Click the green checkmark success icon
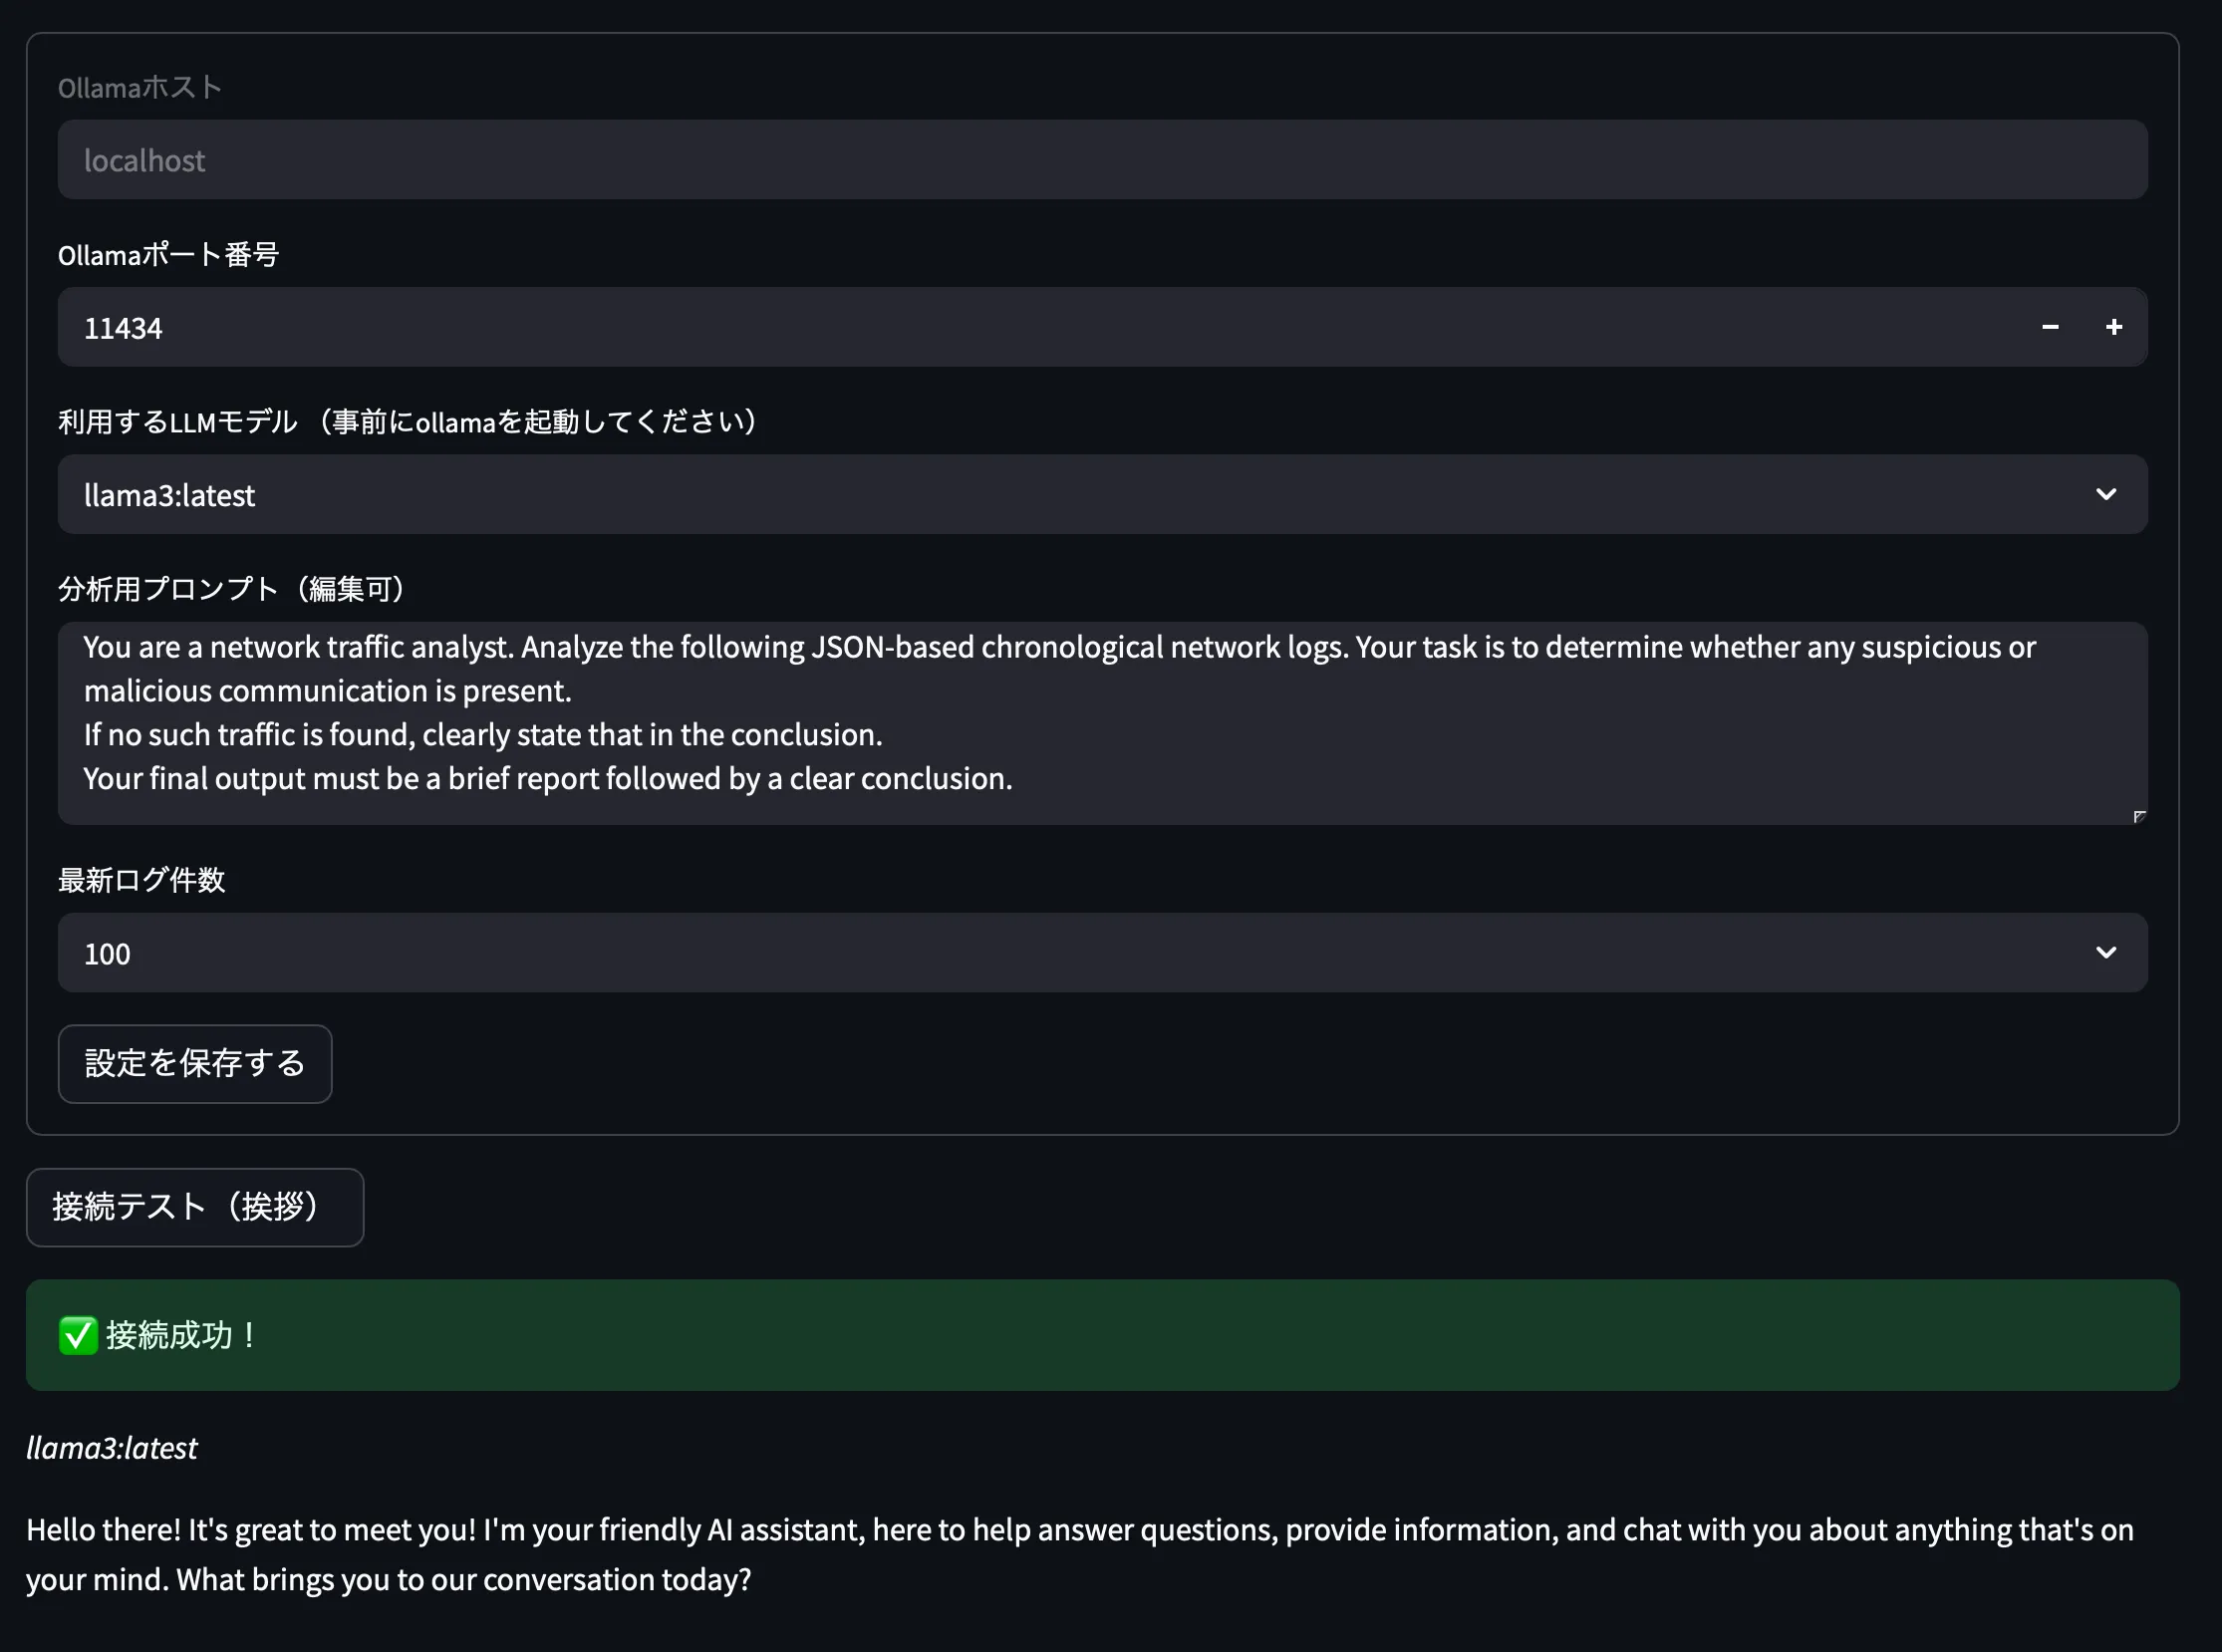2222x1652 pixels. tap(78, 1335)
